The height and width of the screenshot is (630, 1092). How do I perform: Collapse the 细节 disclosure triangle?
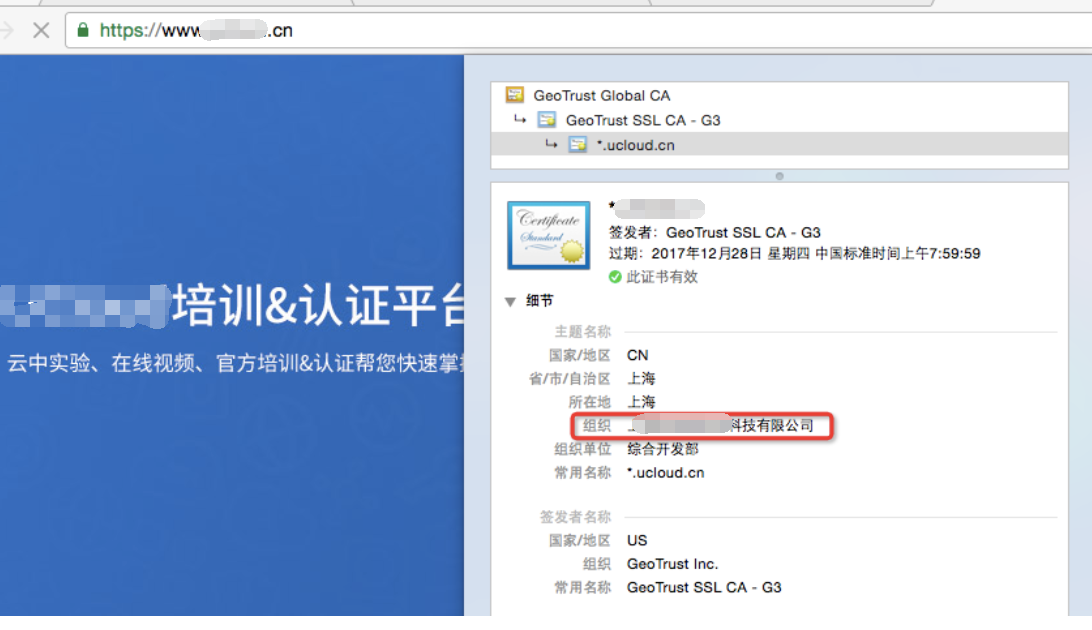click(510, 300)
